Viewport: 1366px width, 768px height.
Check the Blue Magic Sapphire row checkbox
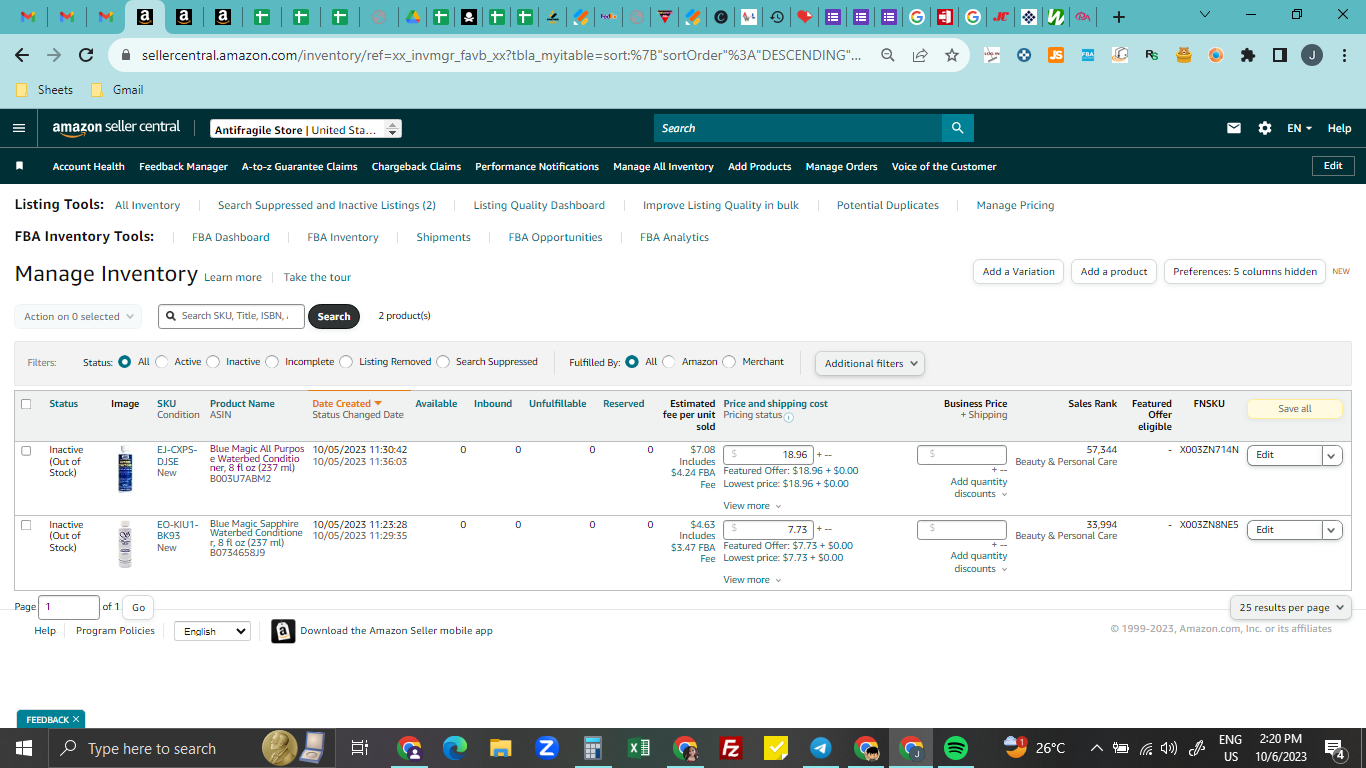tap(26, 525)
